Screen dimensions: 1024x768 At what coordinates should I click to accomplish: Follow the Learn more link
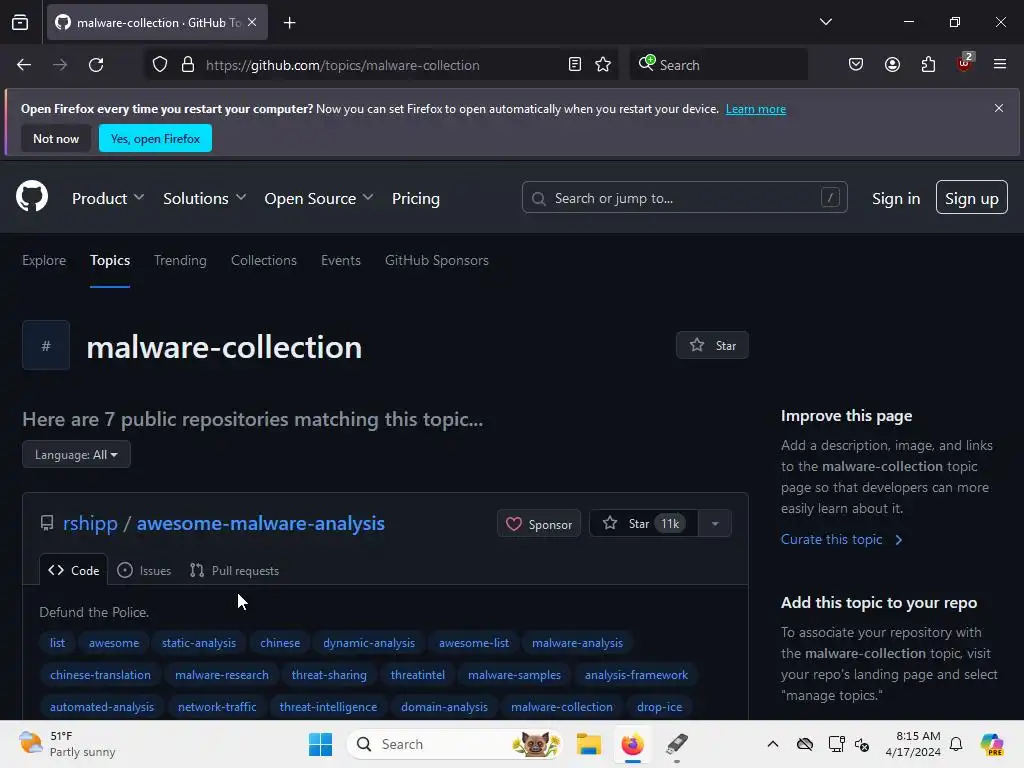pos(756,109)
